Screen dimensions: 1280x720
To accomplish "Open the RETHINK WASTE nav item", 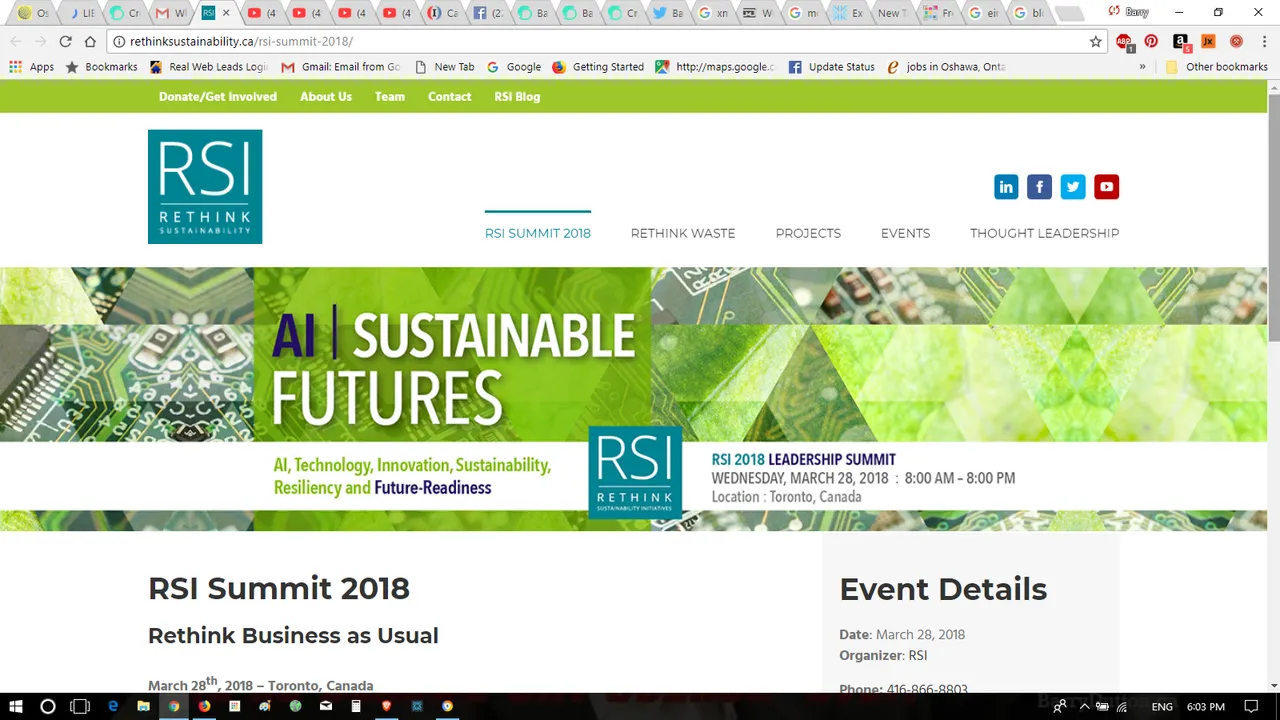I will point(683,233).
